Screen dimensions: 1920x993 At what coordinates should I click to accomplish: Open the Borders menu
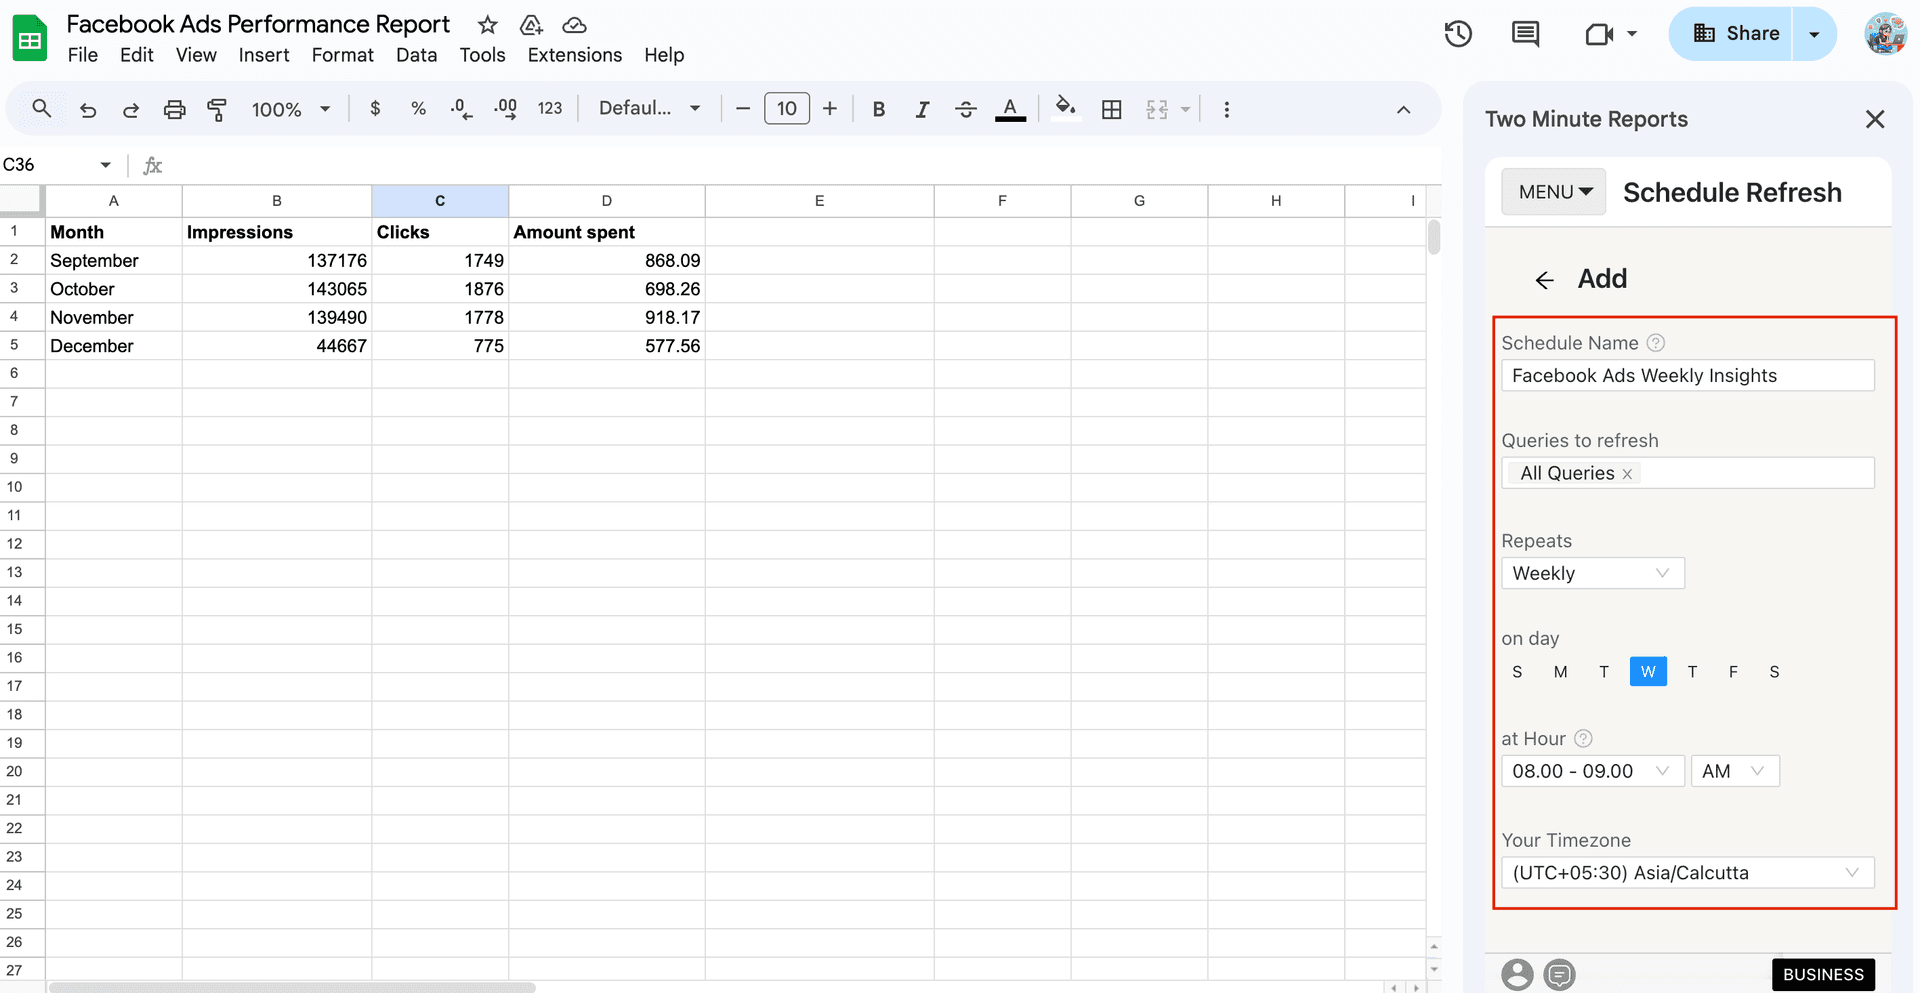(1111, 109)
